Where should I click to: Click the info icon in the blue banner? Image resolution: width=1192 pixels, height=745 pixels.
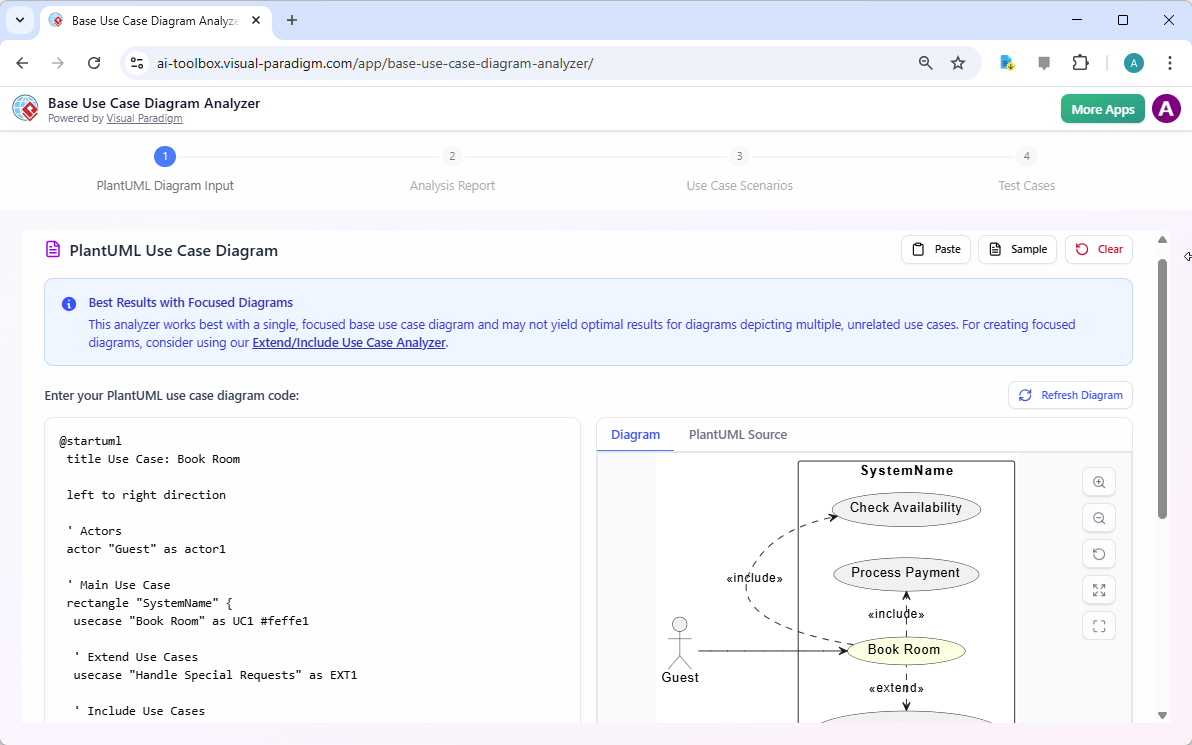point(67,302)
